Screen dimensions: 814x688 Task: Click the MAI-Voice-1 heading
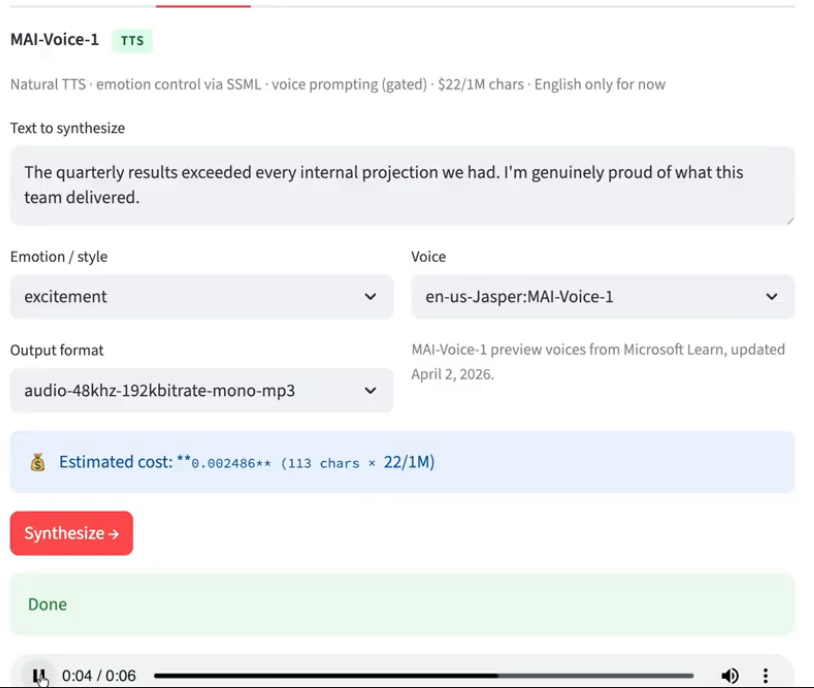(52, 41)
